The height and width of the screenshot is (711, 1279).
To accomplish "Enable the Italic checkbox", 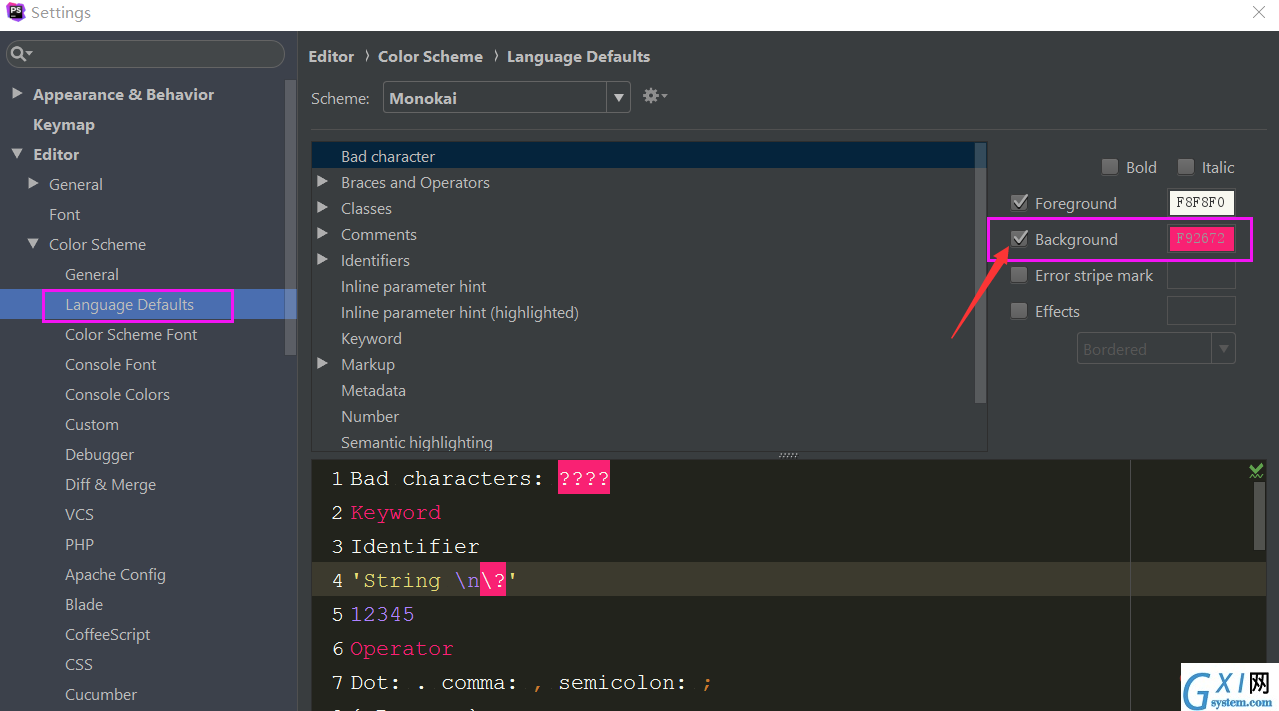I will click(x=1185, y=167).
